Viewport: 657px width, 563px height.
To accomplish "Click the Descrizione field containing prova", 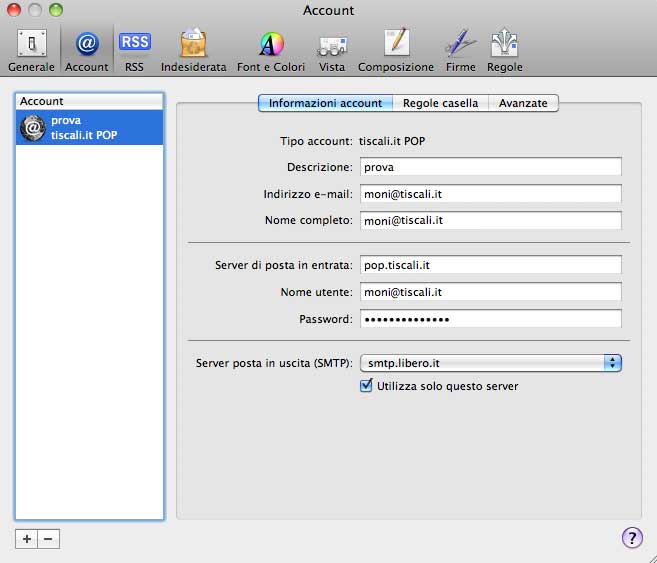I will tap(491, 167).
